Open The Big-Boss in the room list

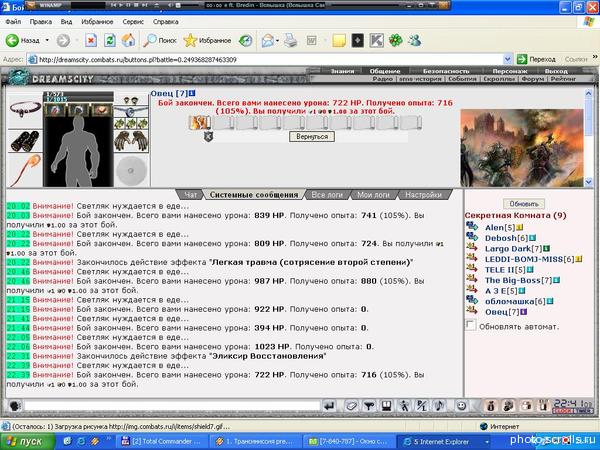518,280
